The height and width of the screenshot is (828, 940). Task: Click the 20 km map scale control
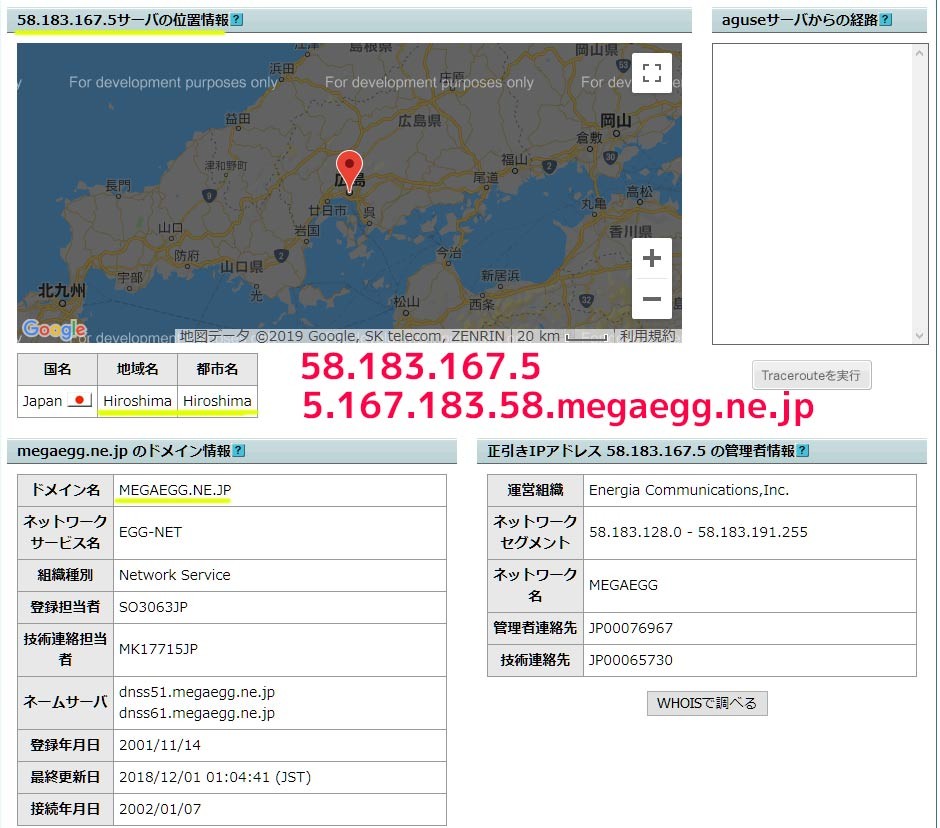click(x=562, y=336)
